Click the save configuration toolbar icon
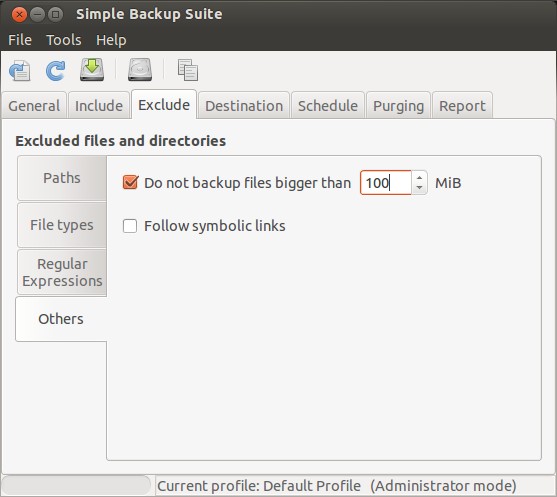Image resolution: width=557 pixels, height=497 pixels. click(20, 70)
